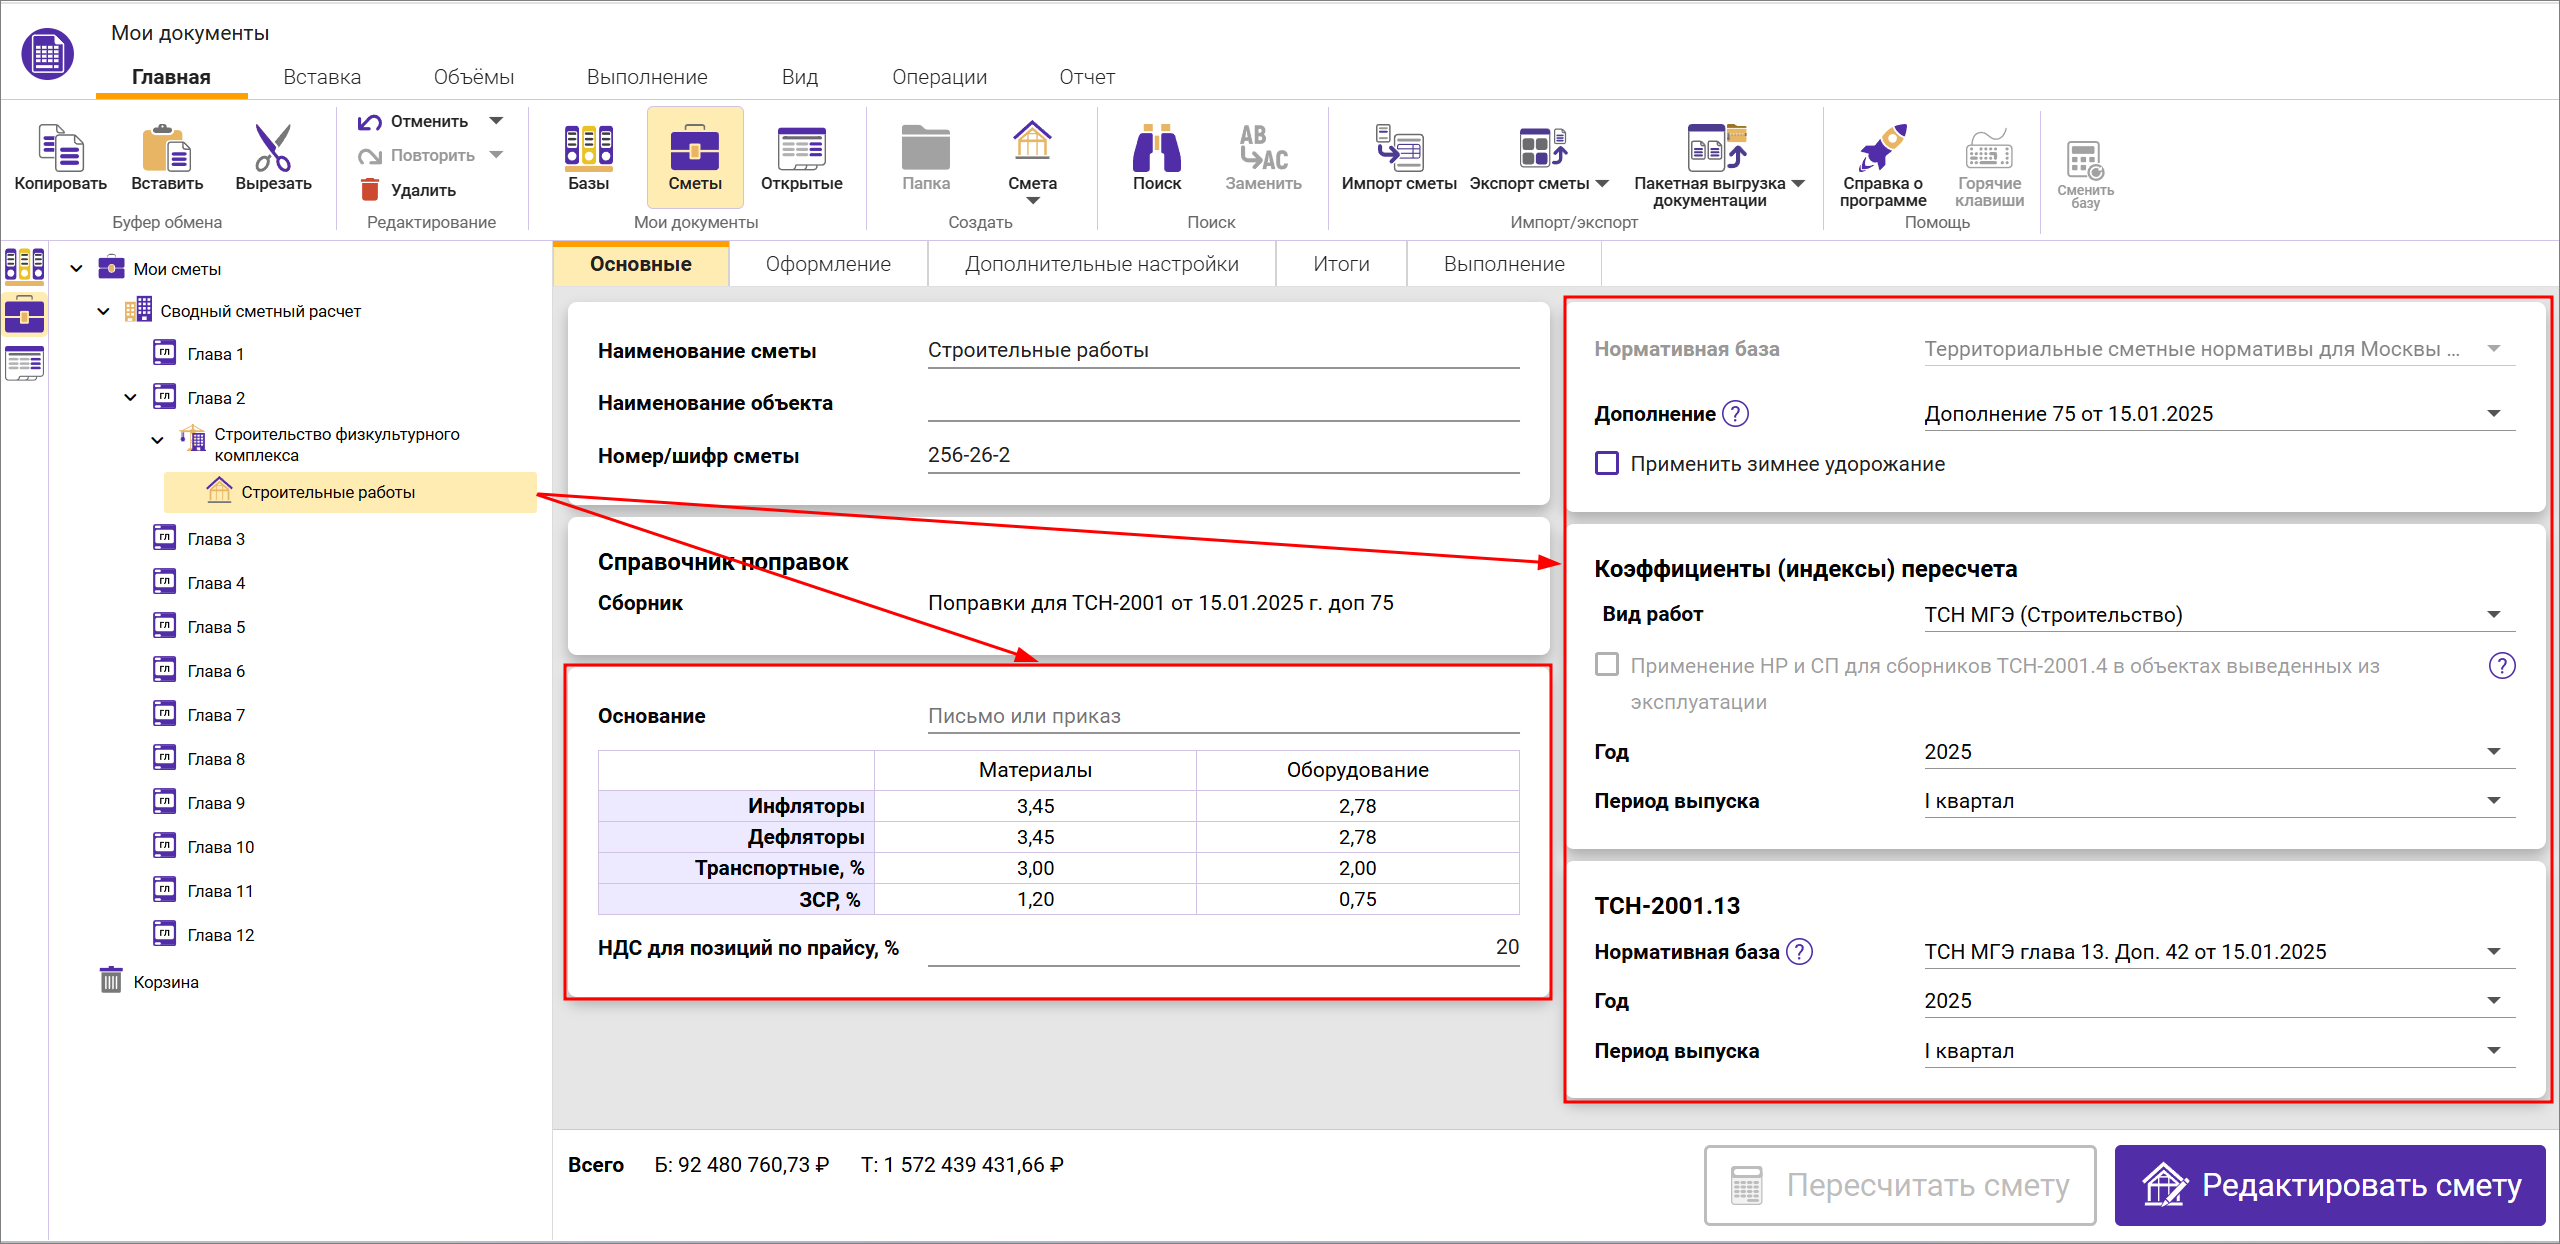
Task: Toggle Применение НР и СП checkbox
Action: [x=1607, y=665]
